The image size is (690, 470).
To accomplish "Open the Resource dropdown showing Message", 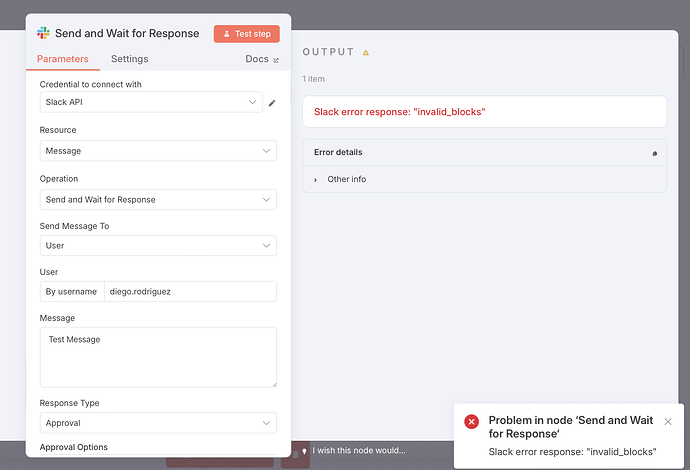I will (x=158, y=151).
